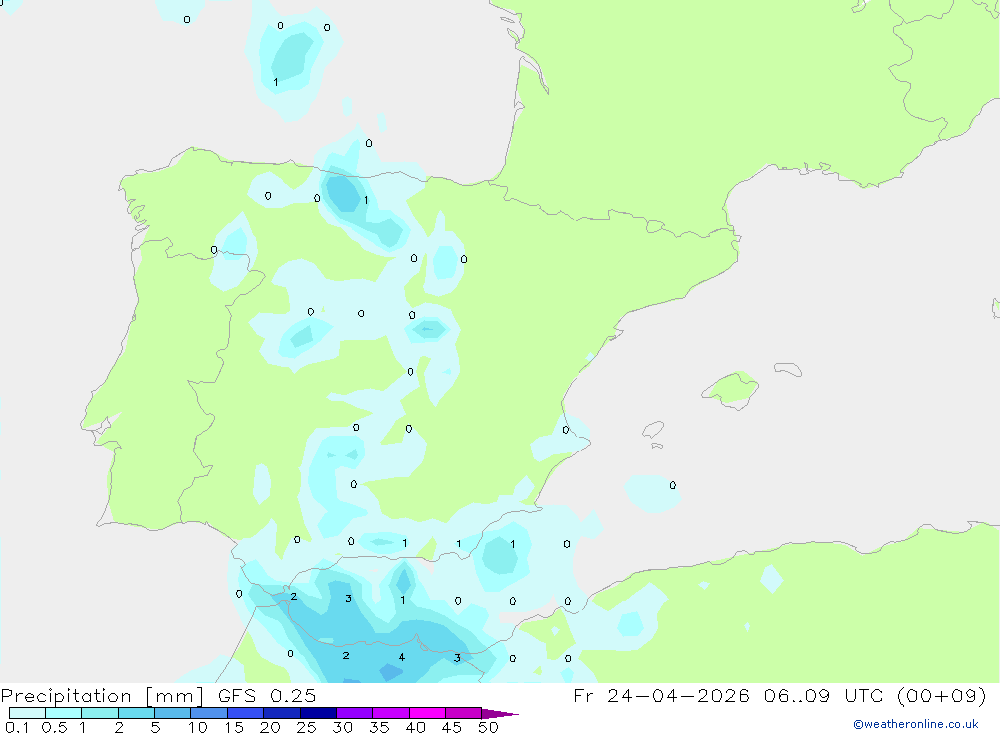Pick the 10–15 mm blue legend swatch
The image size is (1000, 733).
[209, 713]
